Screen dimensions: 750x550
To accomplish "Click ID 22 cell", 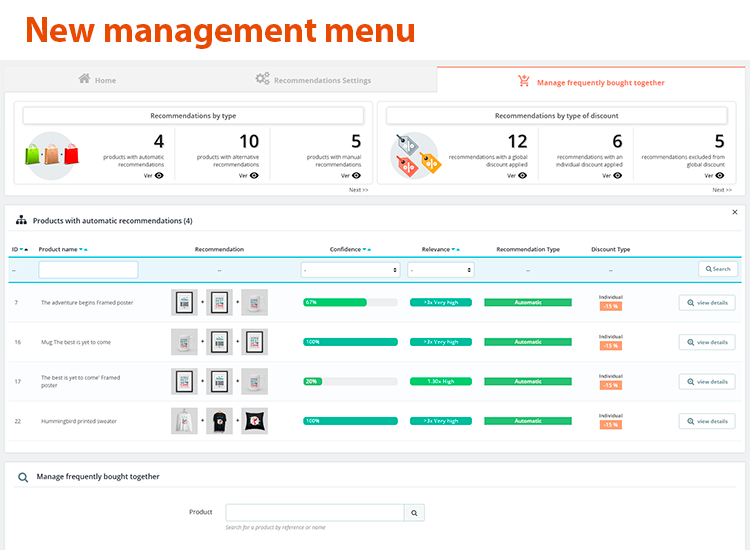I will 18,421.
